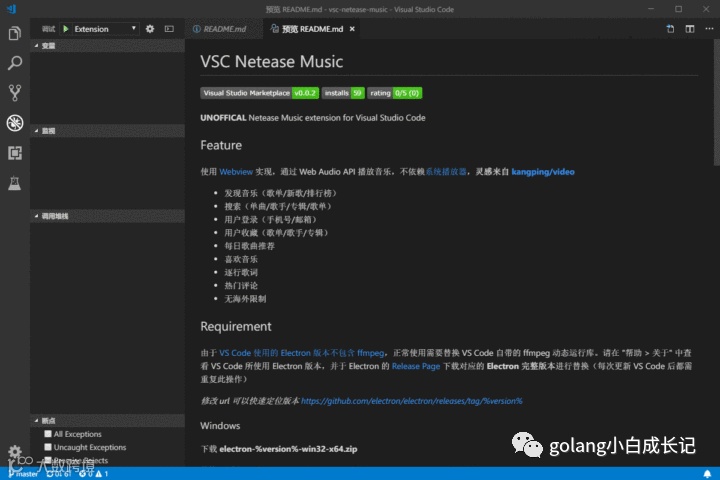Viewport: 720px width, 480px height.
Task: Click the 无海外限制 list item
Action: (x=245, y=299)
